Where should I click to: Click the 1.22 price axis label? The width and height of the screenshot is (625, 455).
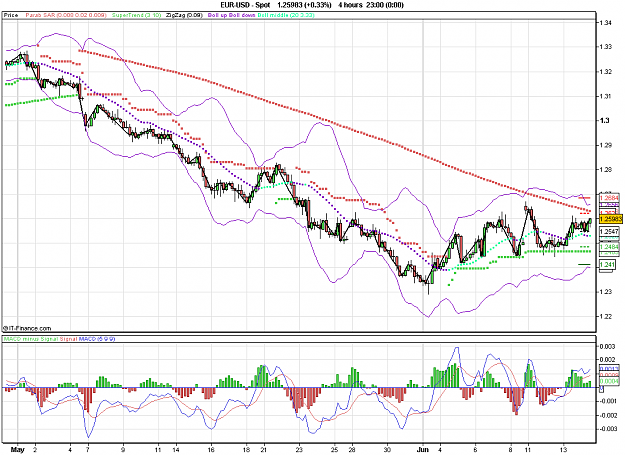pos(605,316)
